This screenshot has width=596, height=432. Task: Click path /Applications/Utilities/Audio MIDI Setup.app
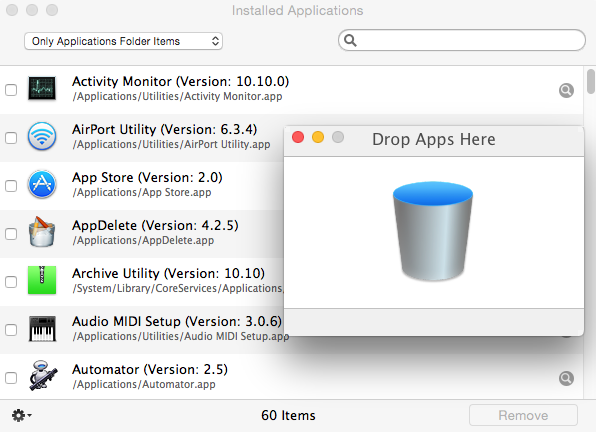click(x=181, y=337)
